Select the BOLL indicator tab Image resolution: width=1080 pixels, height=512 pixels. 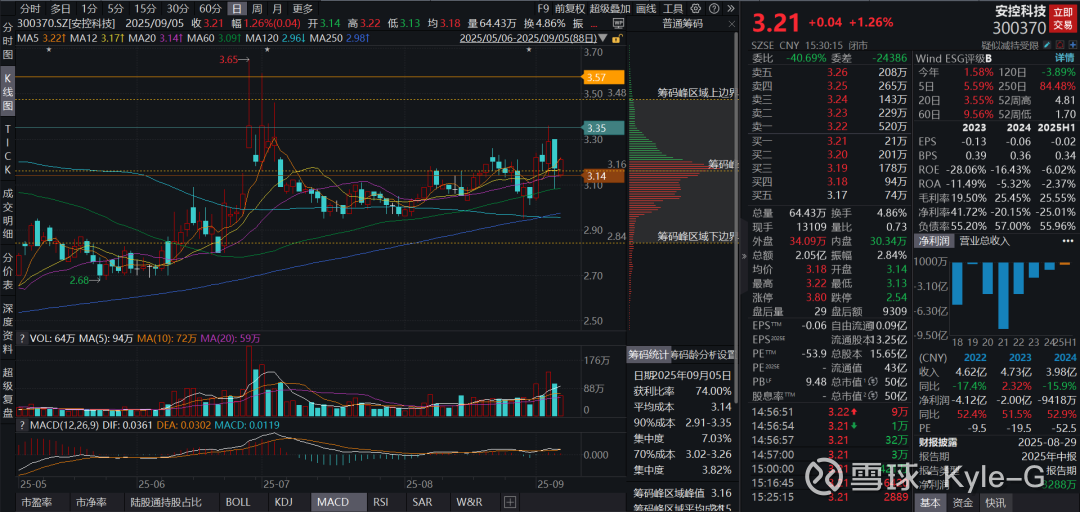238,502
